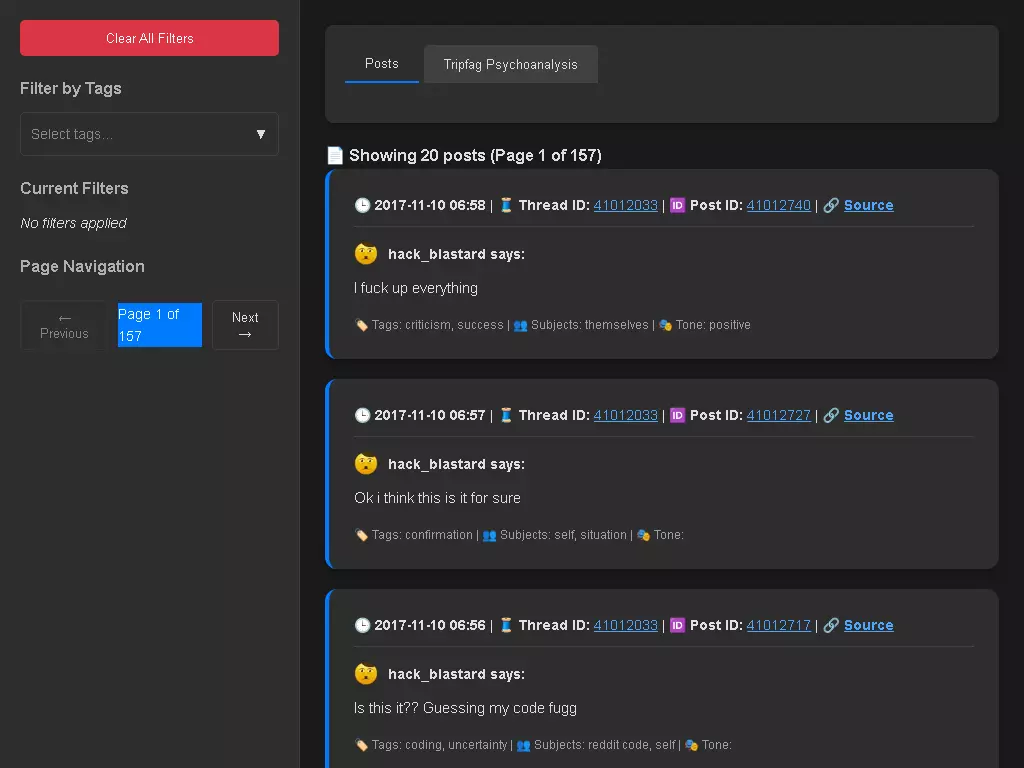Click 'Is this it?? Guessing my code fugg'
The height and width of the screenshot is (768, 1024).
tap(465, 708)
